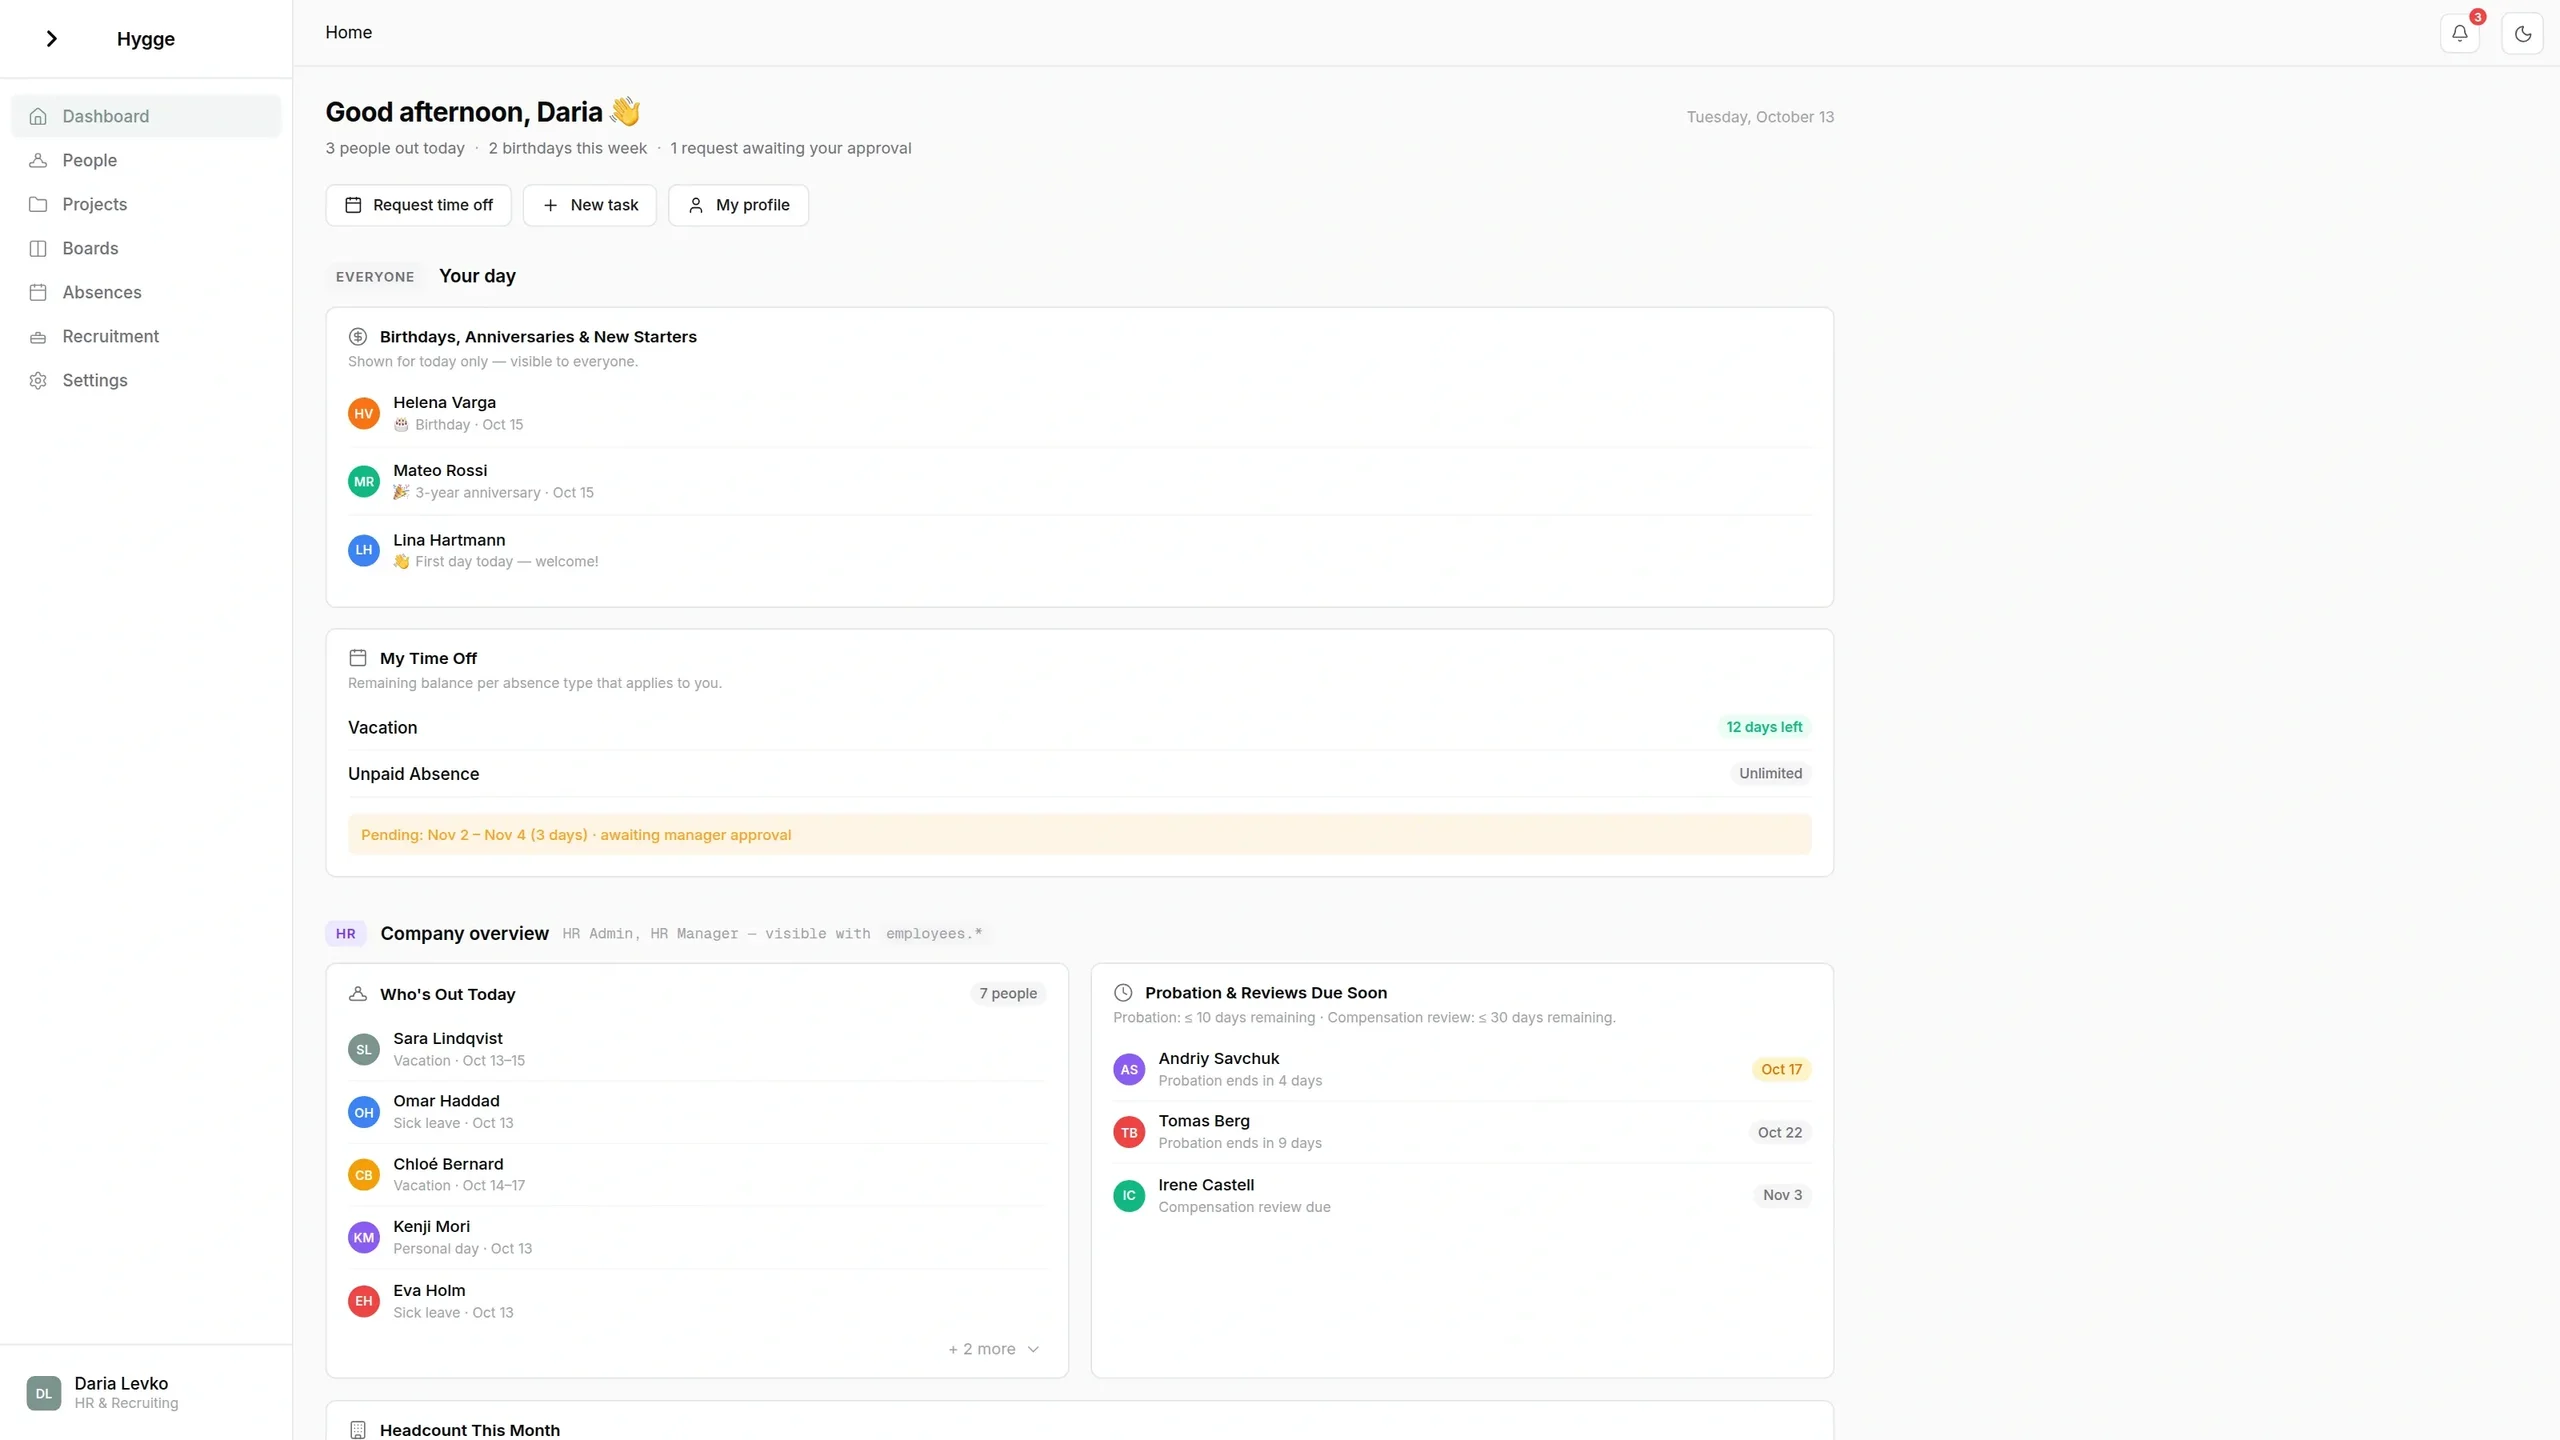Open Andriy Savchuk's name

coord(1218,1059)
